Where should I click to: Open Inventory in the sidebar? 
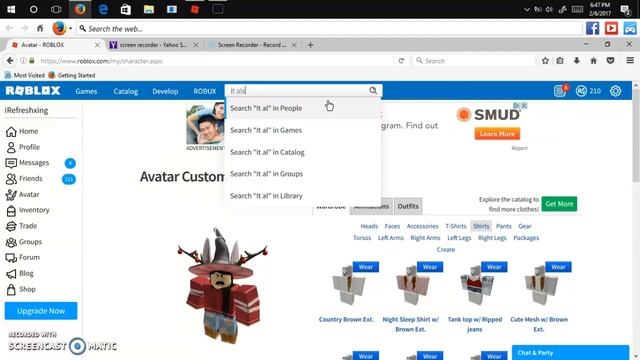28,210
